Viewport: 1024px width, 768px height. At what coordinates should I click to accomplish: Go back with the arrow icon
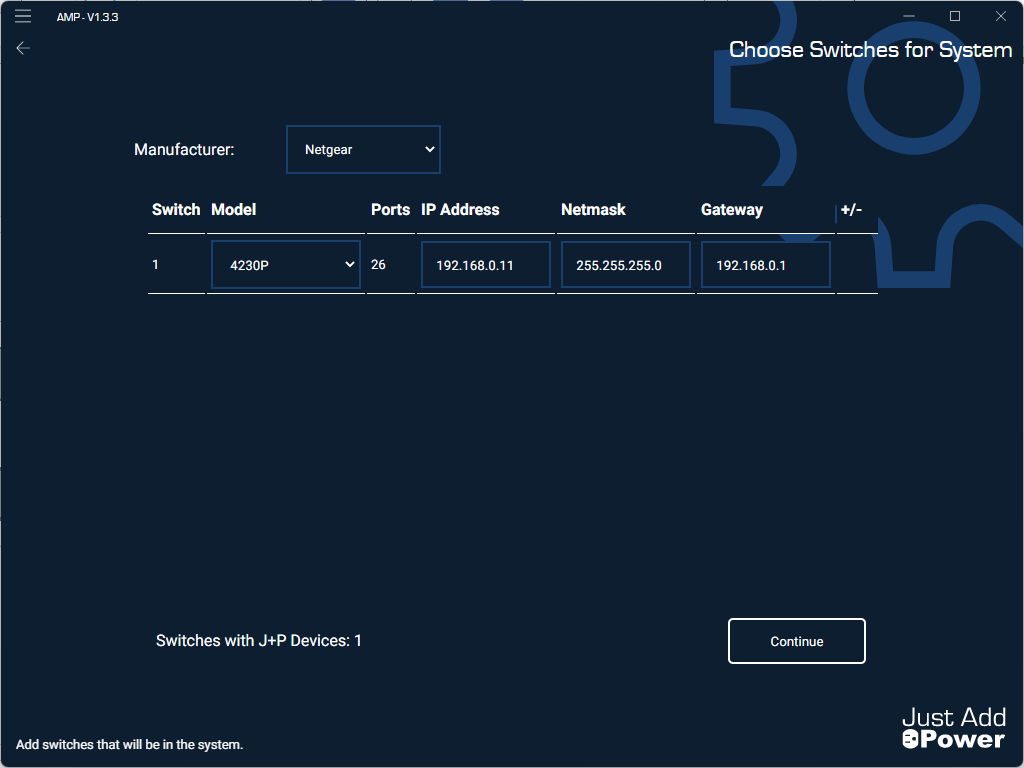click(x=23, y=48)
